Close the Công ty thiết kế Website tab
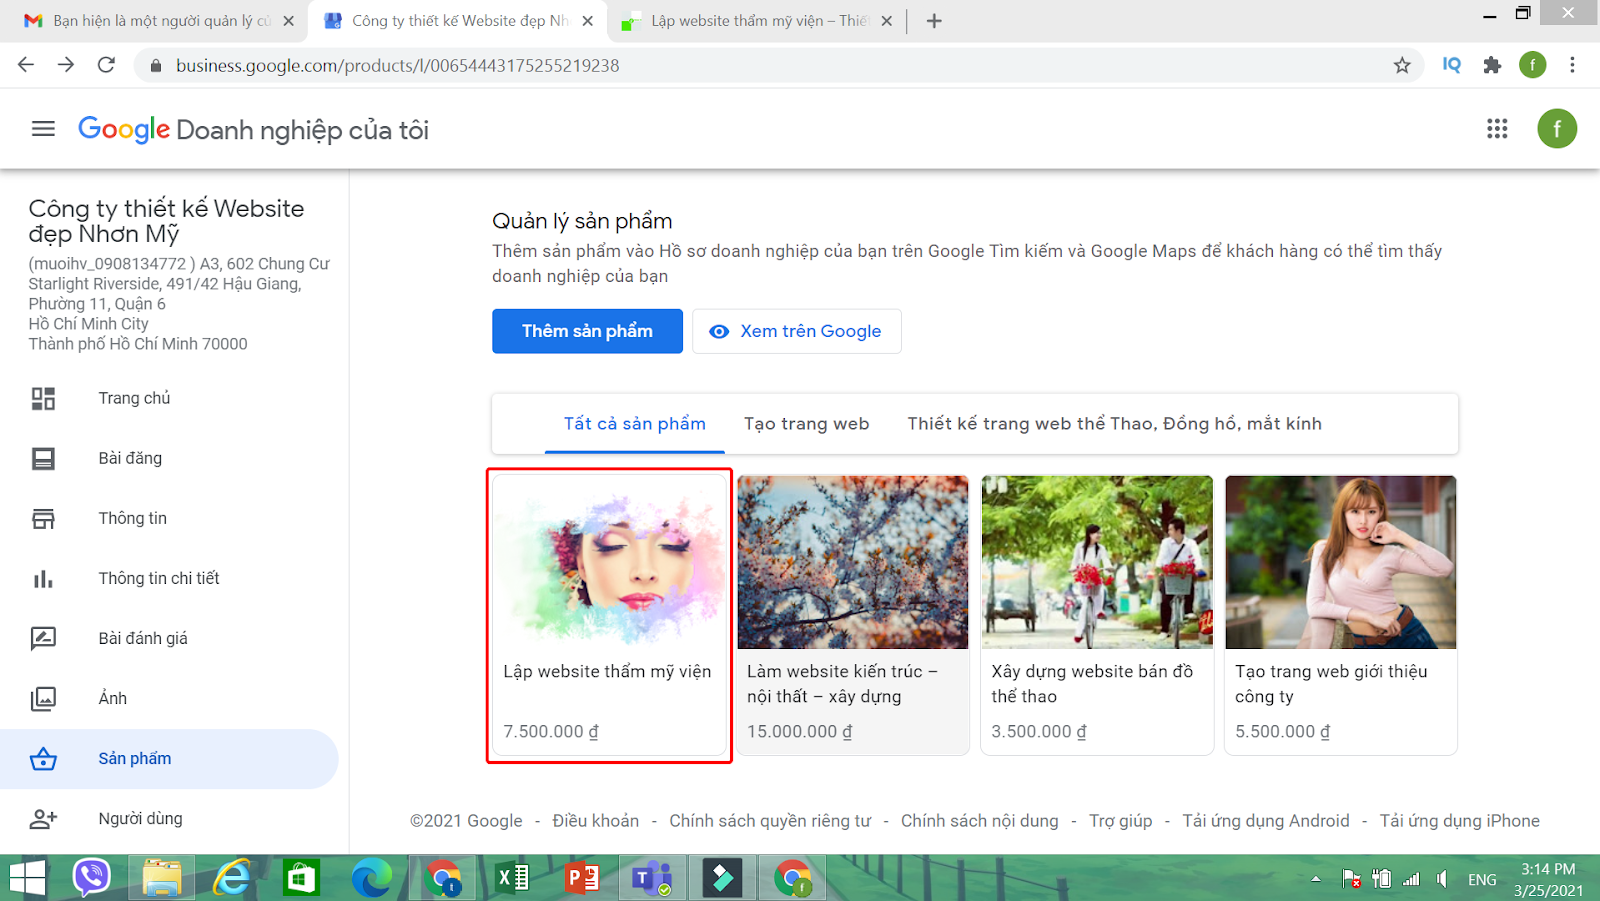Image resolution: width=1600 pixels, height=901 pixels. coord(587,21)
